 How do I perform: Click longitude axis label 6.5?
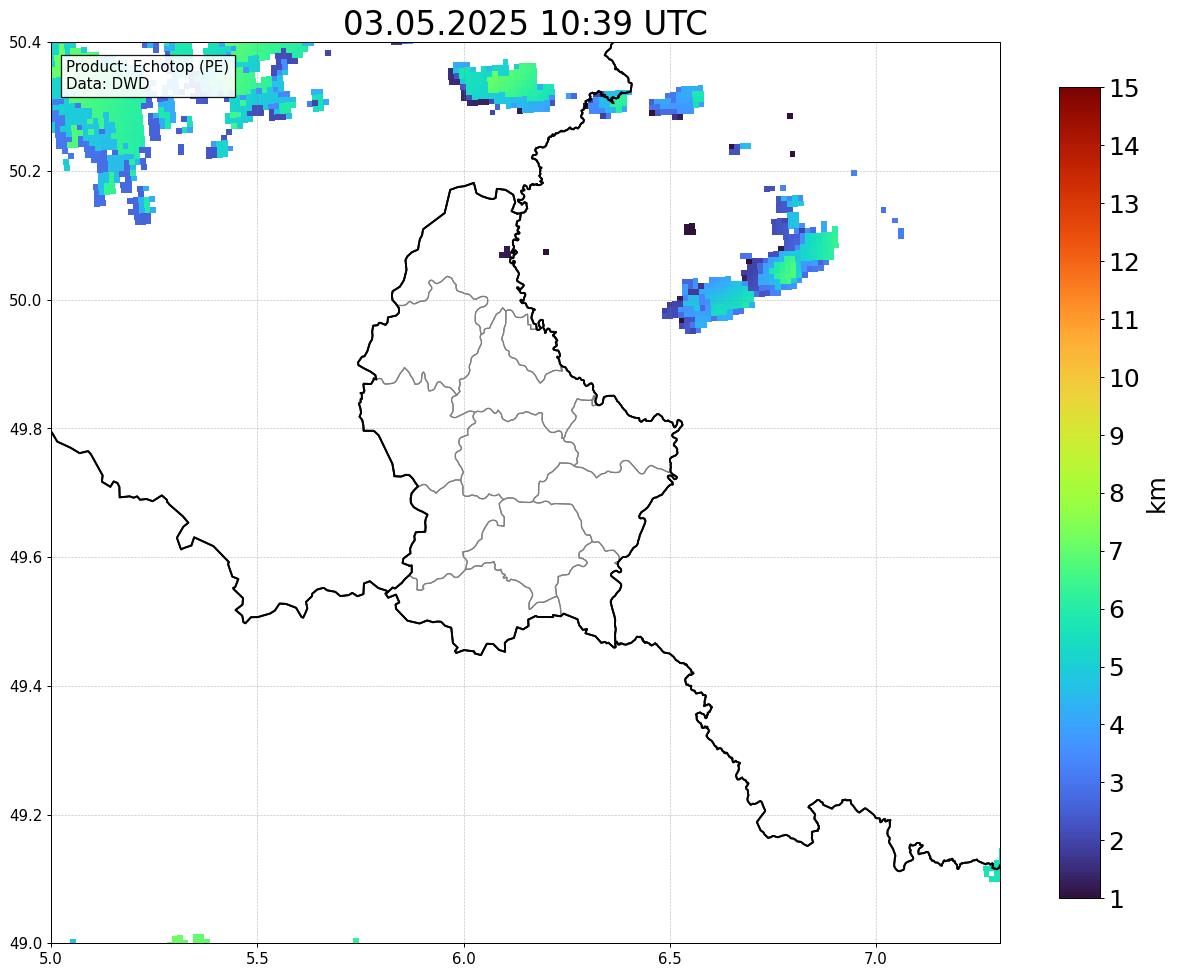point(670,959)
